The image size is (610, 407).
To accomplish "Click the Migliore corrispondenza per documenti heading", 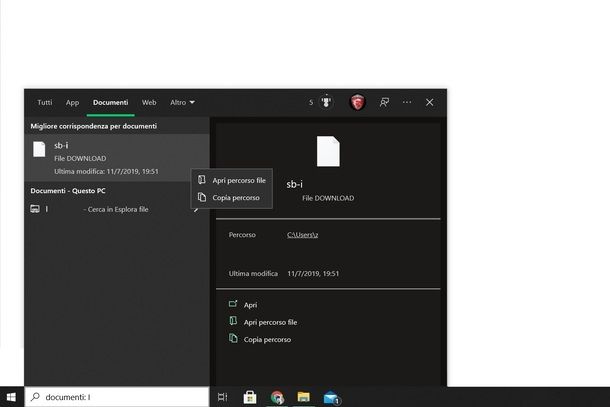I will coord(94,126).
